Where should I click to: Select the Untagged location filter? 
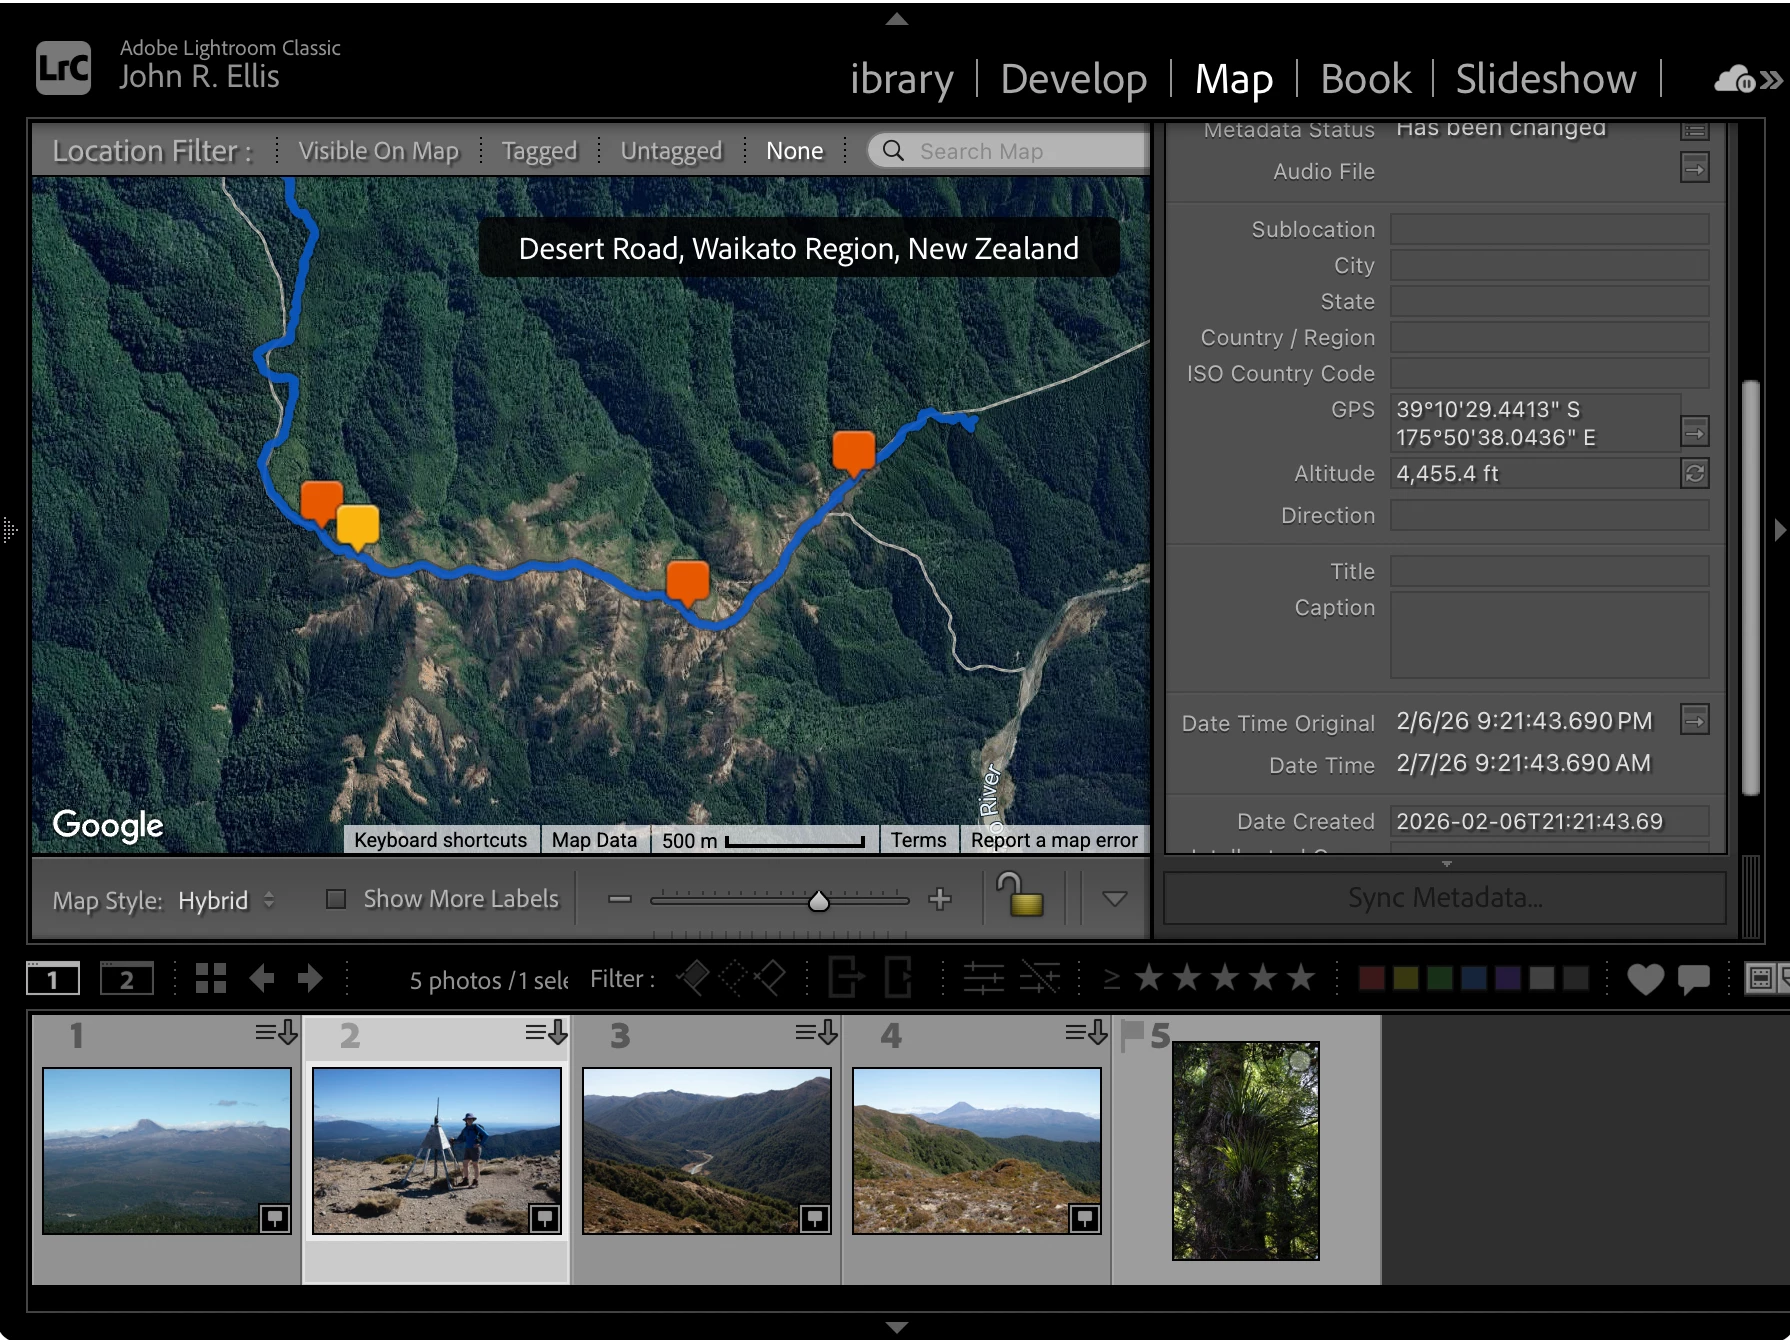[671, 151]
